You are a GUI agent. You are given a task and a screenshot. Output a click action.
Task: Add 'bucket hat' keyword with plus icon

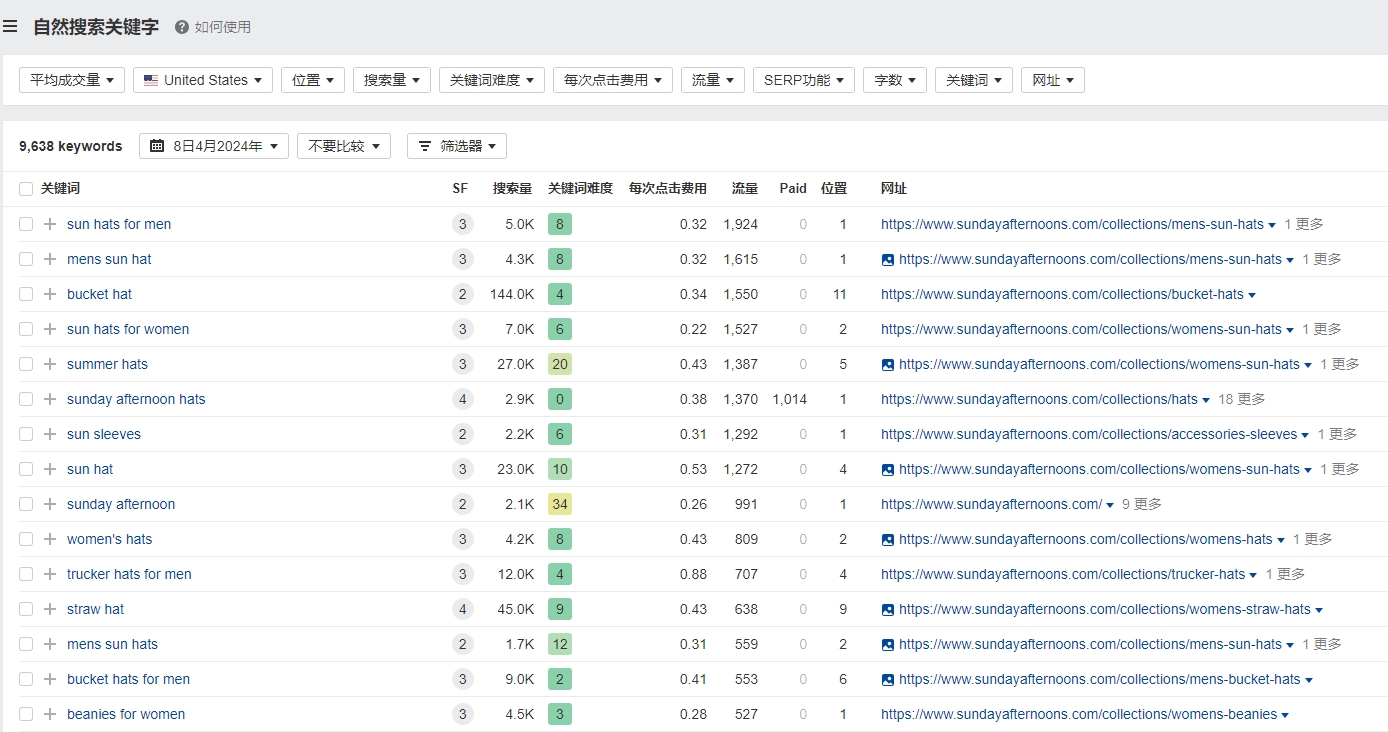[x=50, y=294]
